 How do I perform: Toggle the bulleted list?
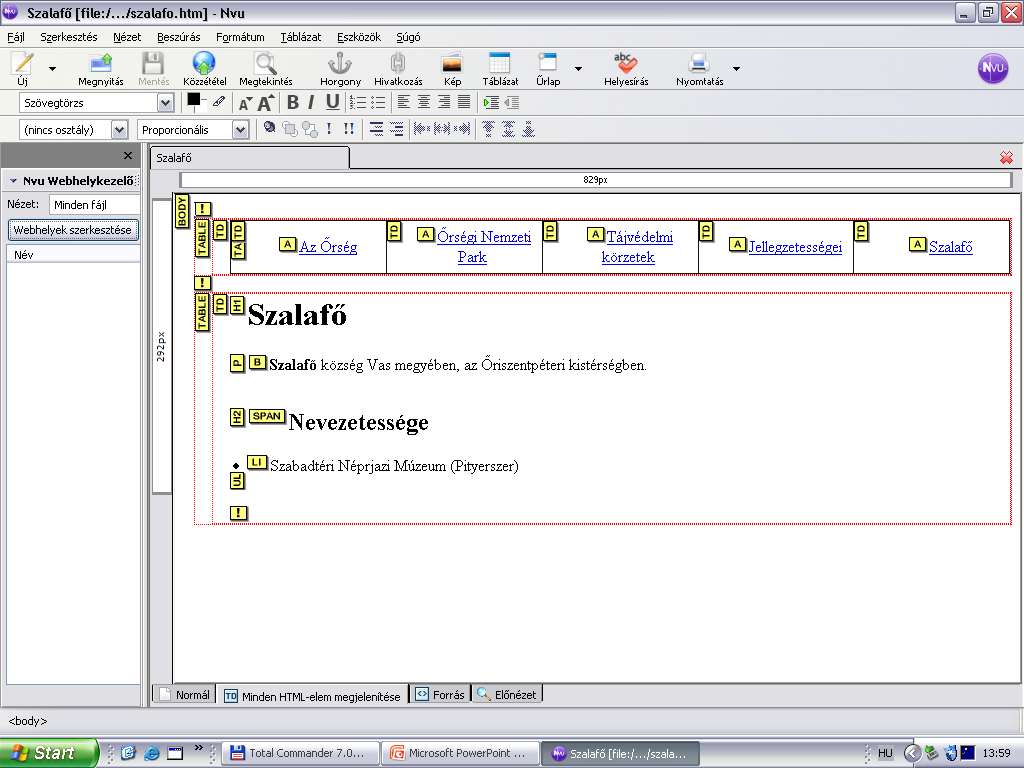tap(377, 103)
